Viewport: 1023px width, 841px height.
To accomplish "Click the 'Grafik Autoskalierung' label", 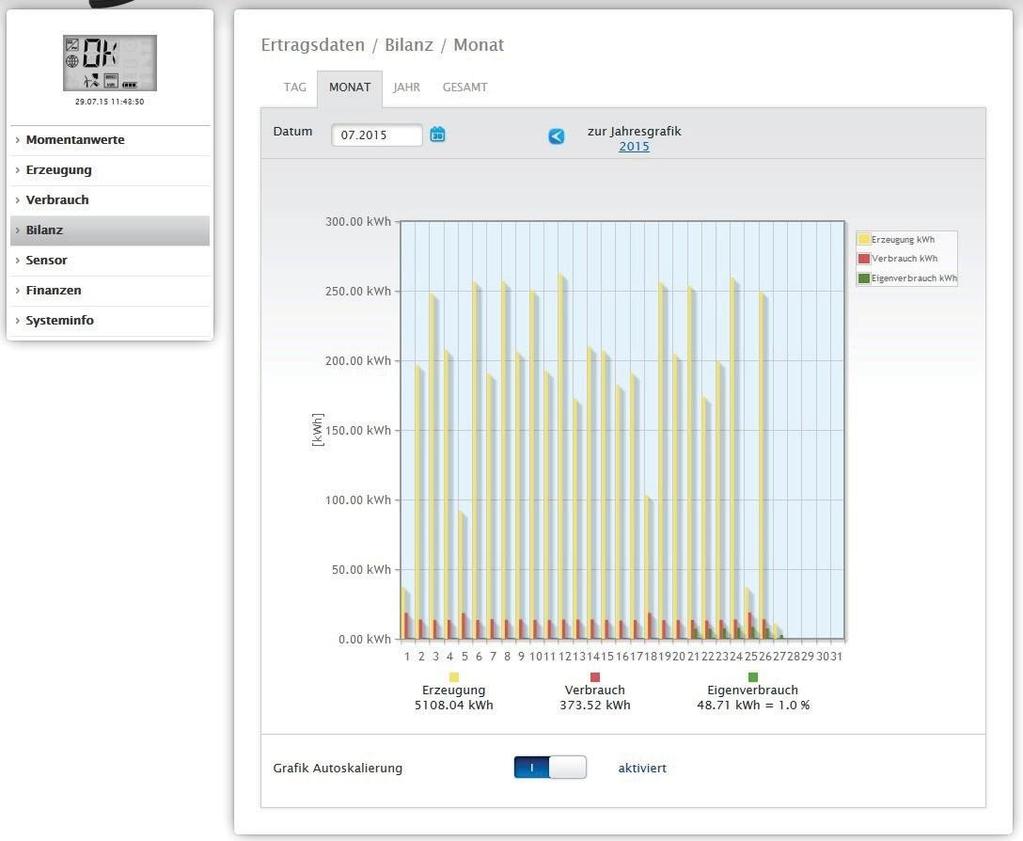I will tap(337, 768).
